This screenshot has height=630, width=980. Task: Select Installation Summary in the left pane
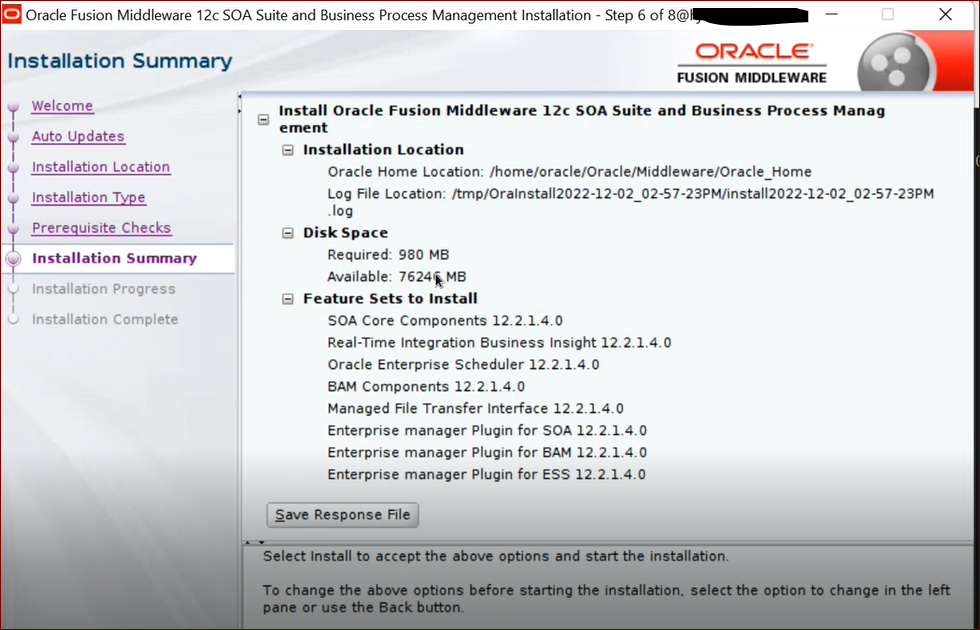[x=114, y=258]
